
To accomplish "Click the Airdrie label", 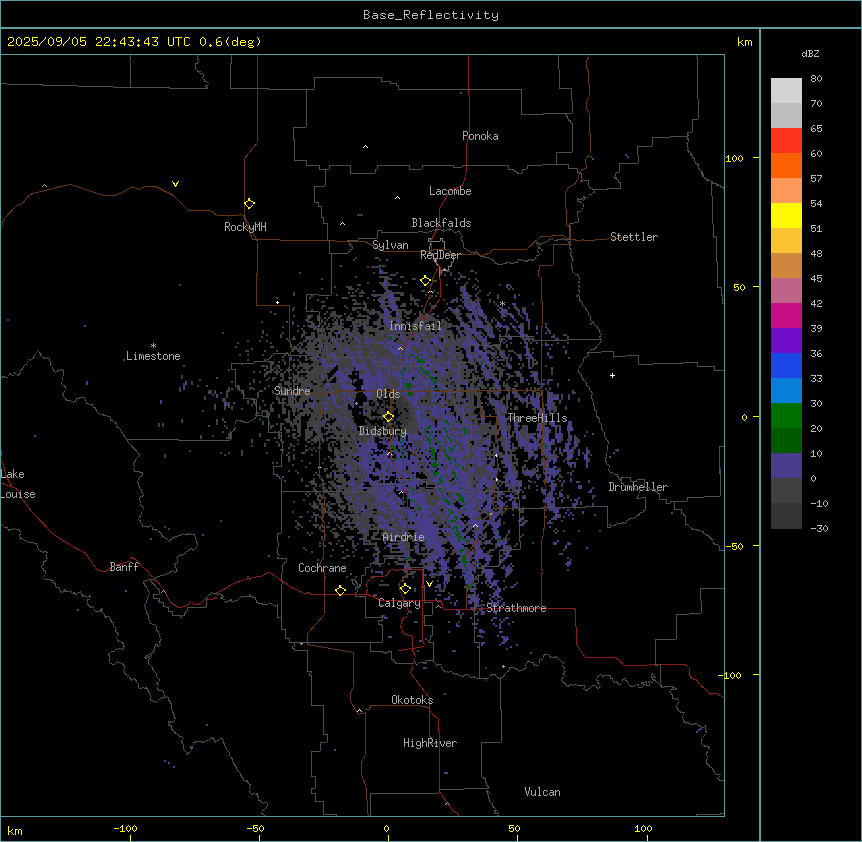I will click(404, 537).
